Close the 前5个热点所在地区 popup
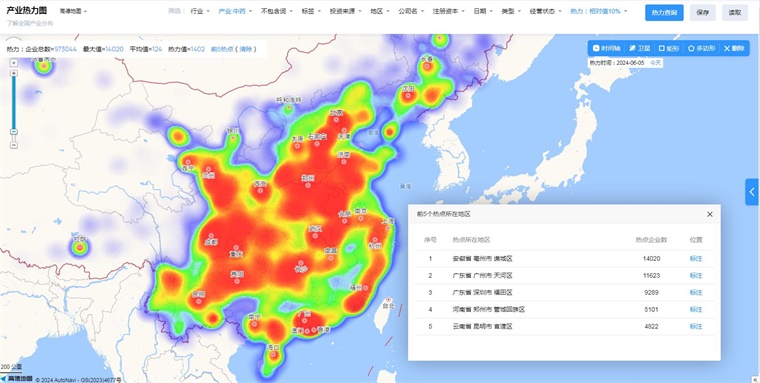 point(710,214)
